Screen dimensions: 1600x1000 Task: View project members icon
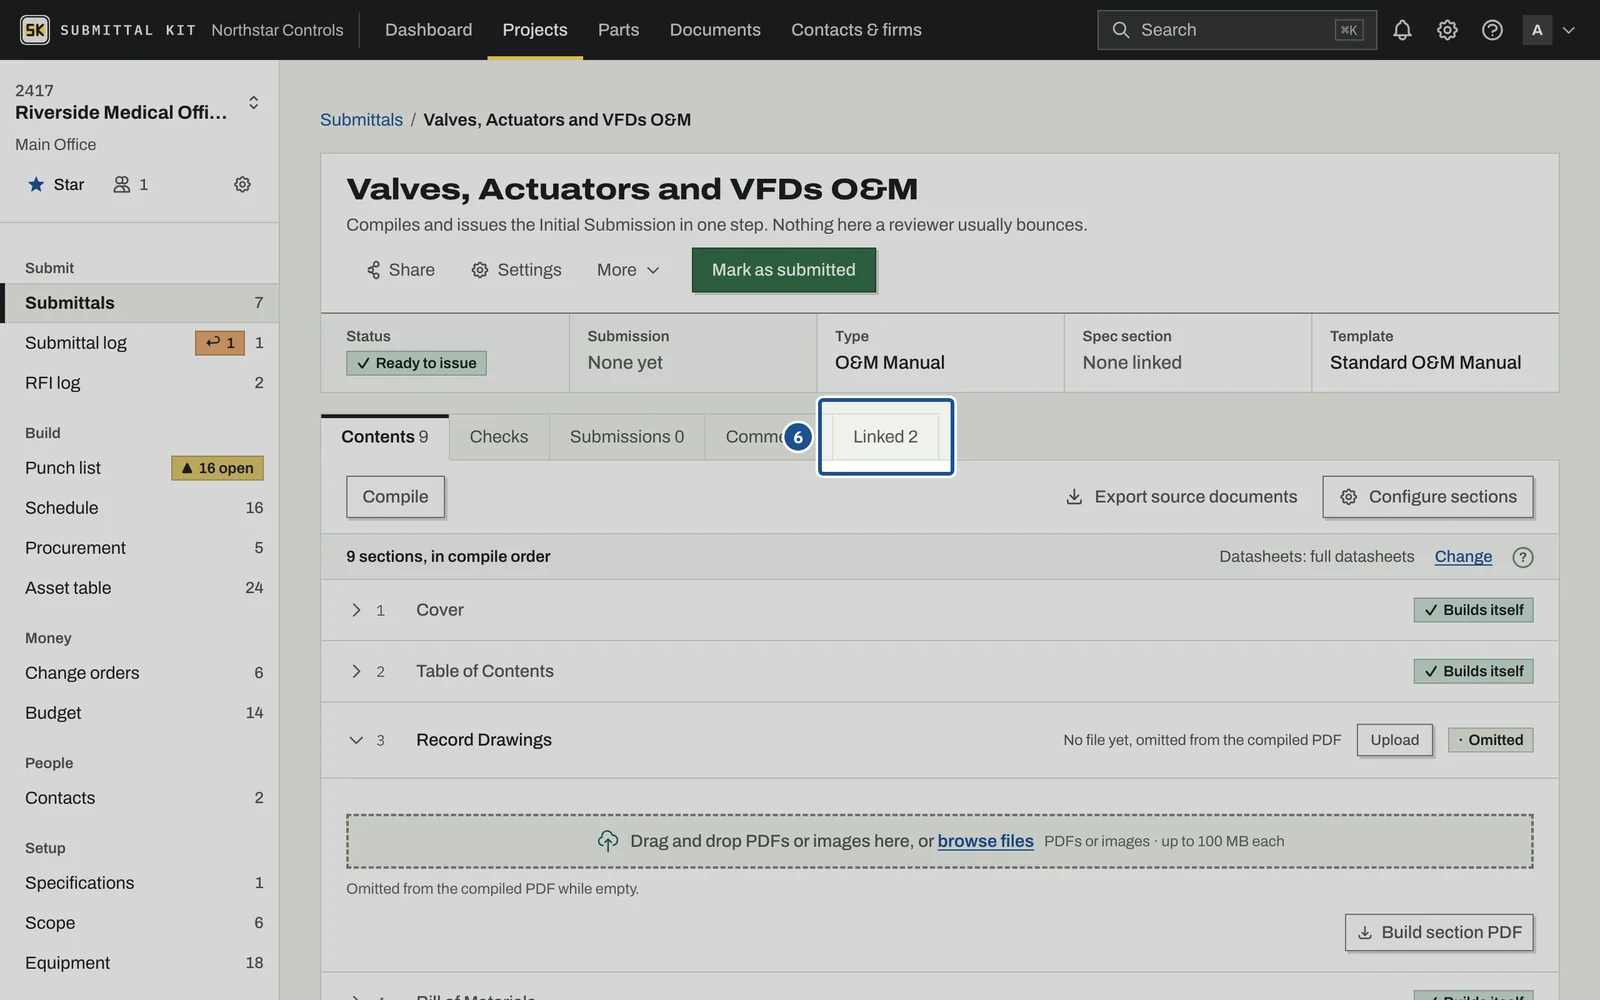(x=131, y=184)
